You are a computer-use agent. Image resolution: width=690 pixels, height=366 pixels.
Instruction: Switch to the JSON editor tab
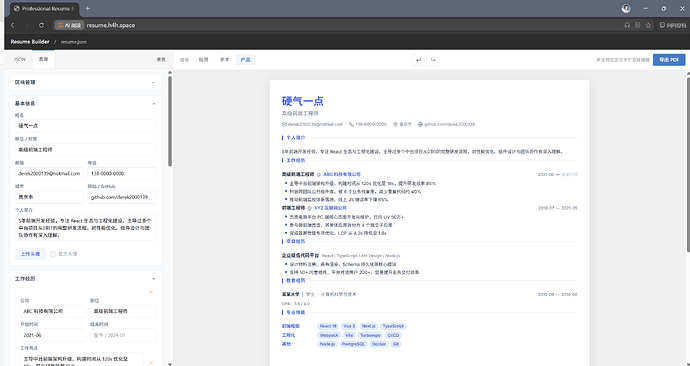(20, 59)
